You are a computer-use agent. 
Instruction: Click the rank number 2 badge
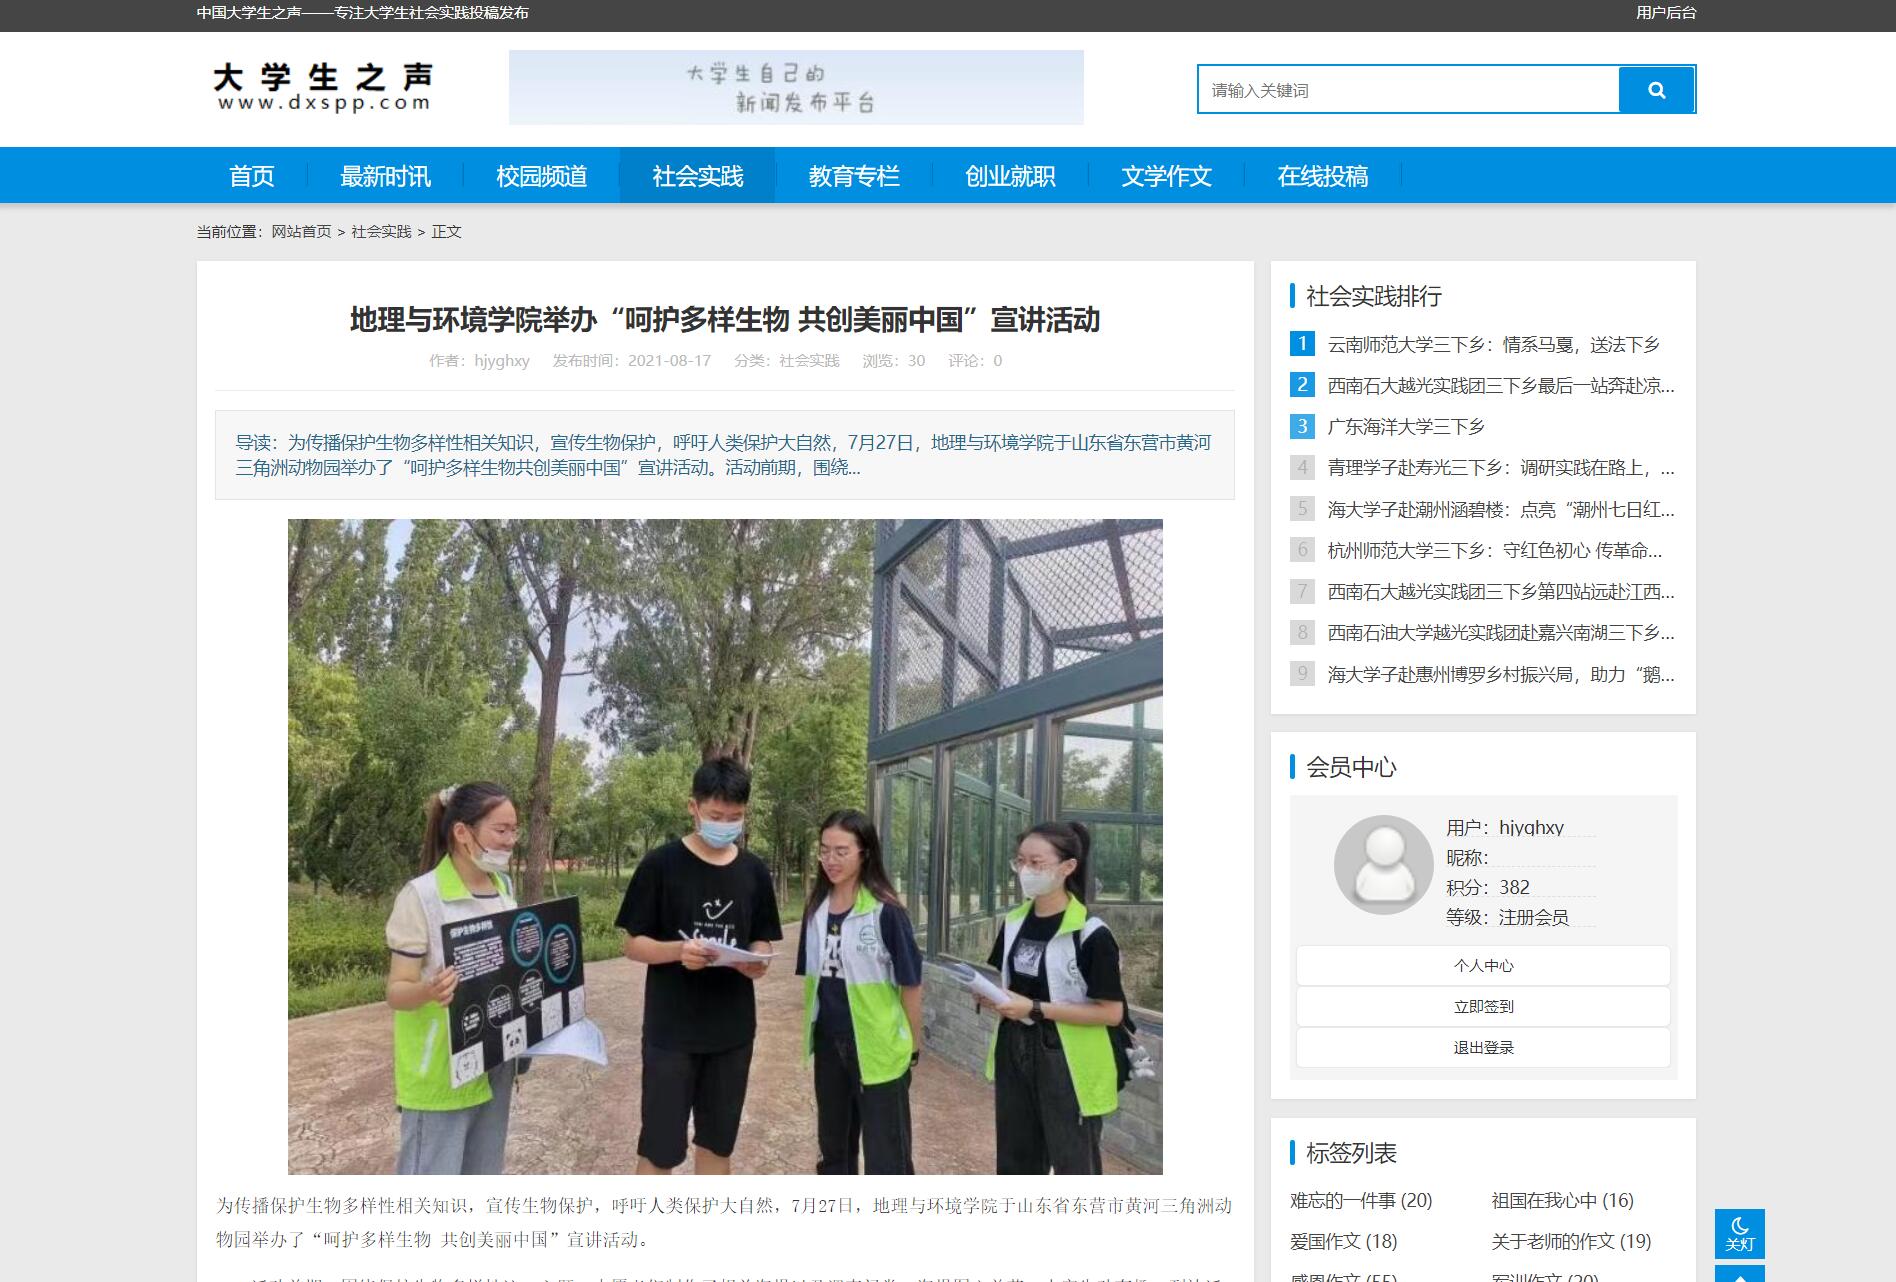(1302, 385)
